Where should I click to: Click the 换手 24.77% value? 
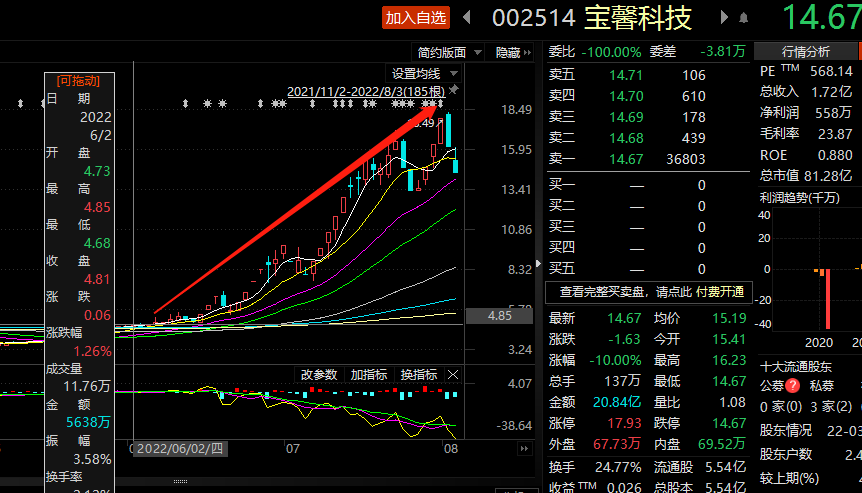click(618, 467)
